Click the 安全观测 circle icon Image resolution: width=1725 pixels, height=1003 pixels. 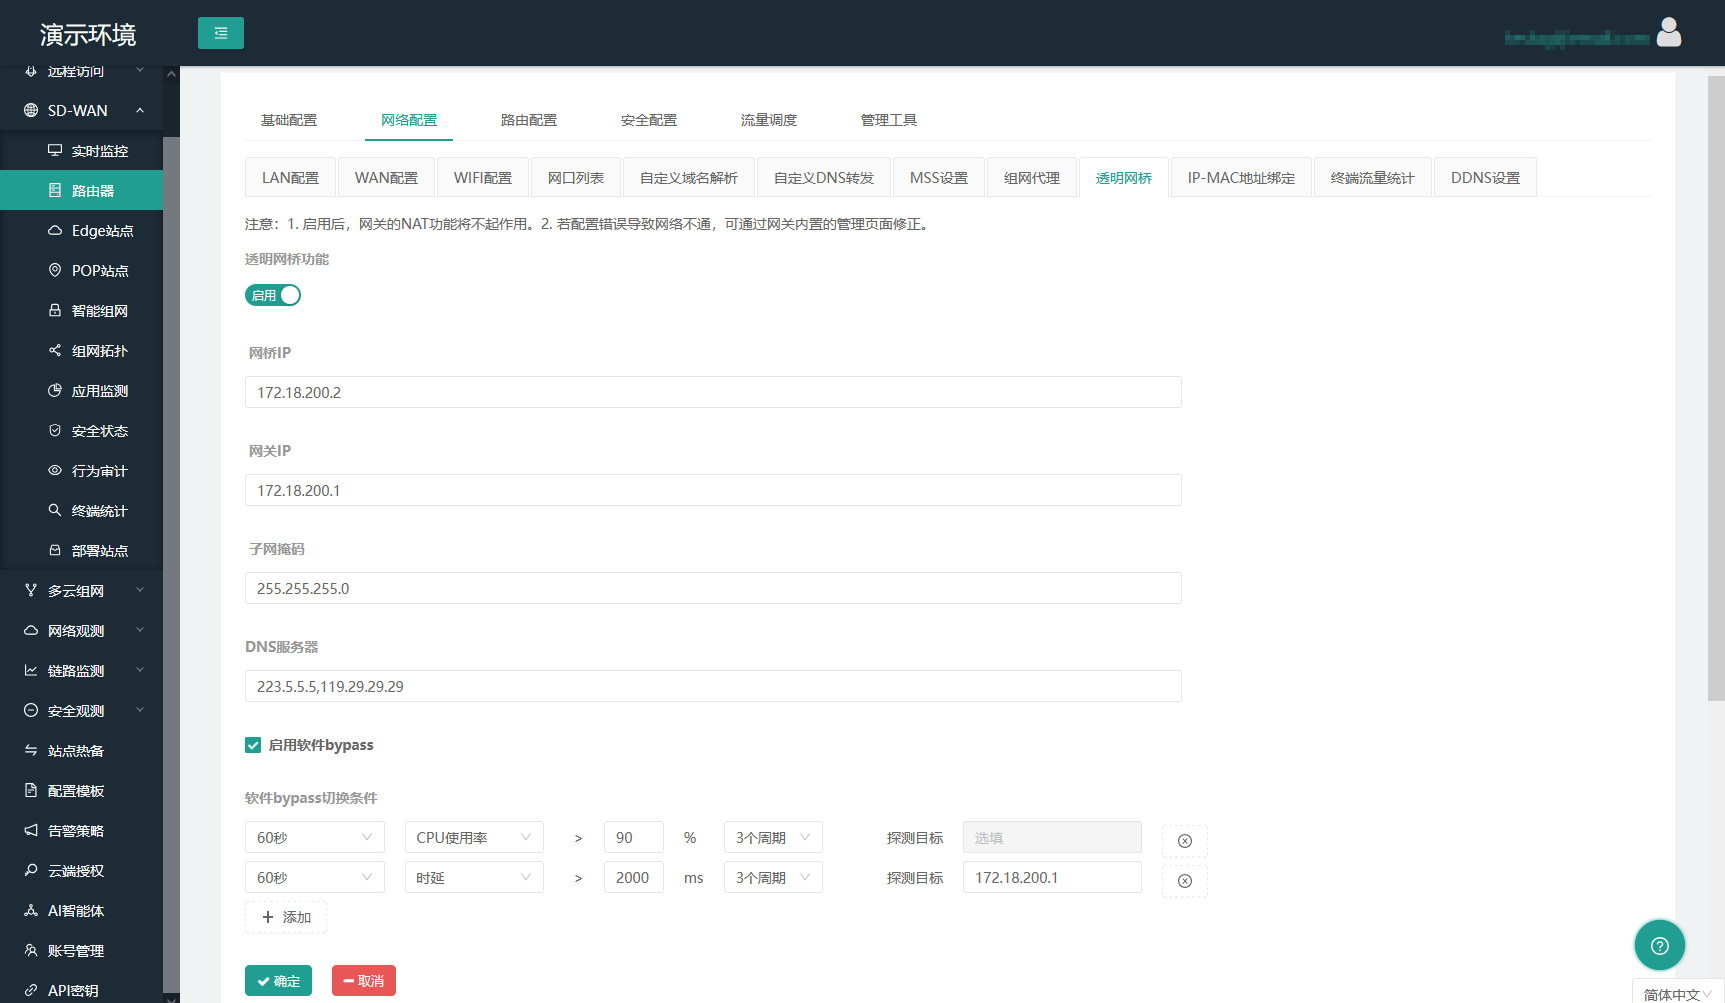pos(31,710)
